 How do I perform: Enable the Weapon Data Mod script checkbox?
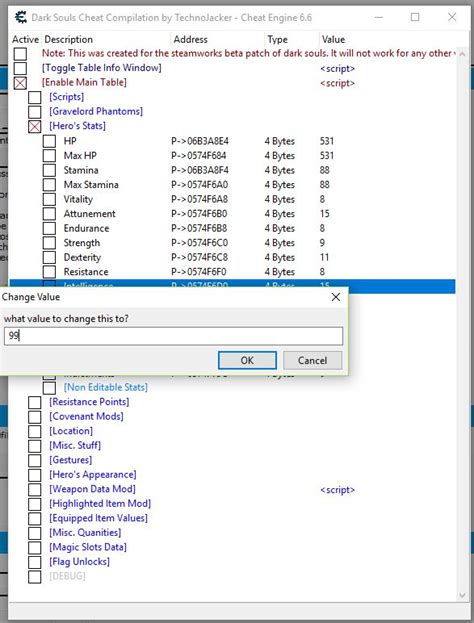click(x=35, y=490)
